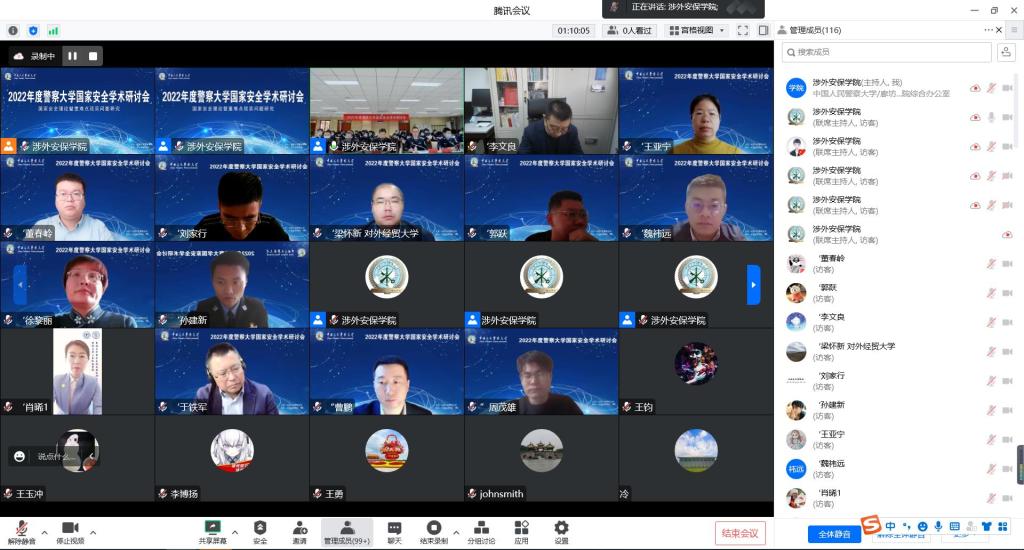The height and width of the screenshot is (550, 1024).
Task: Expand the arrow next to 共享屏幕
Action: point(235,532)
